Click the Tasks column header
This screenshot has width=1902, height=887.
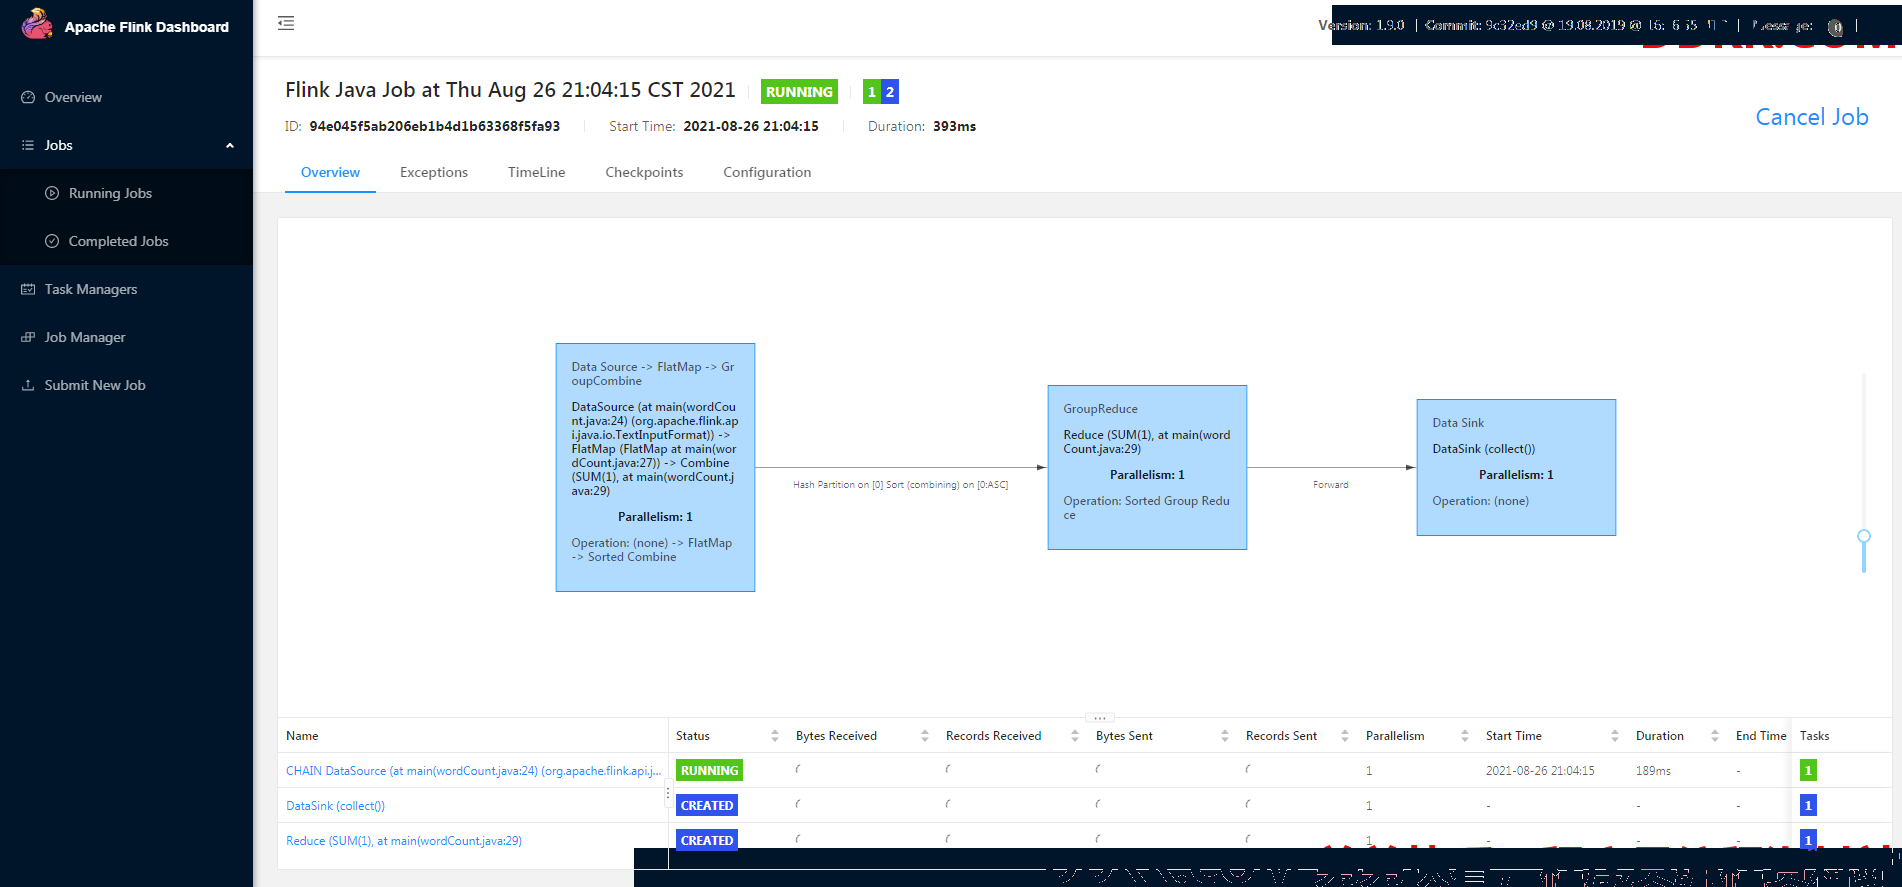tap(1814, 736)
